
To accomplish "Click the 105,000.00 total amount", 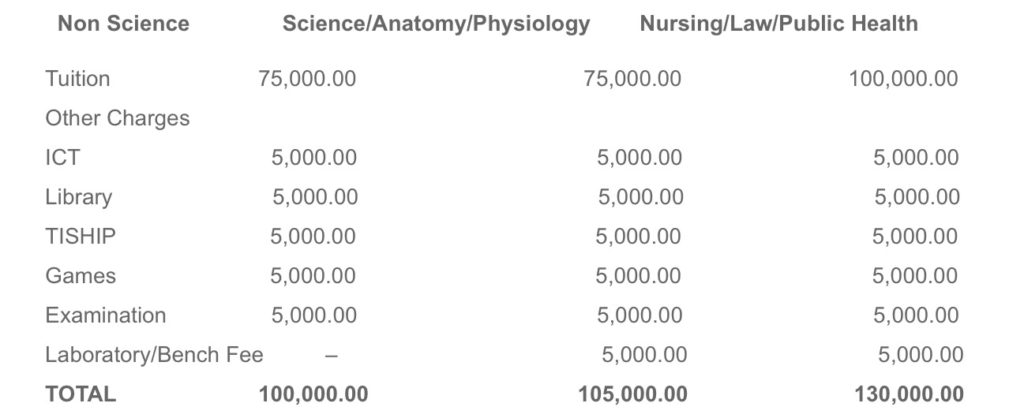I will (x=632, y=394).
